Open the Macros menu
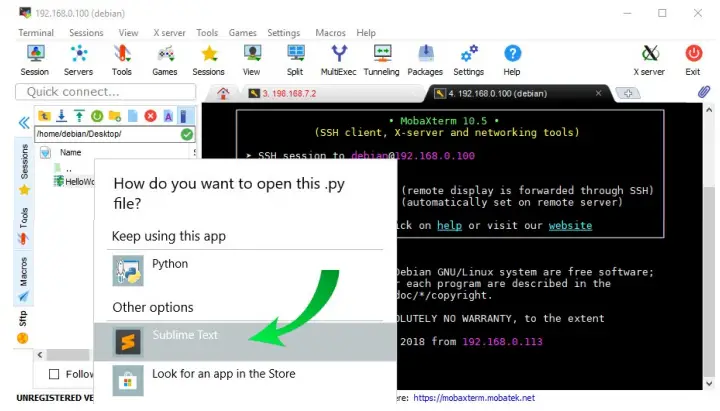 click(330, 33)
